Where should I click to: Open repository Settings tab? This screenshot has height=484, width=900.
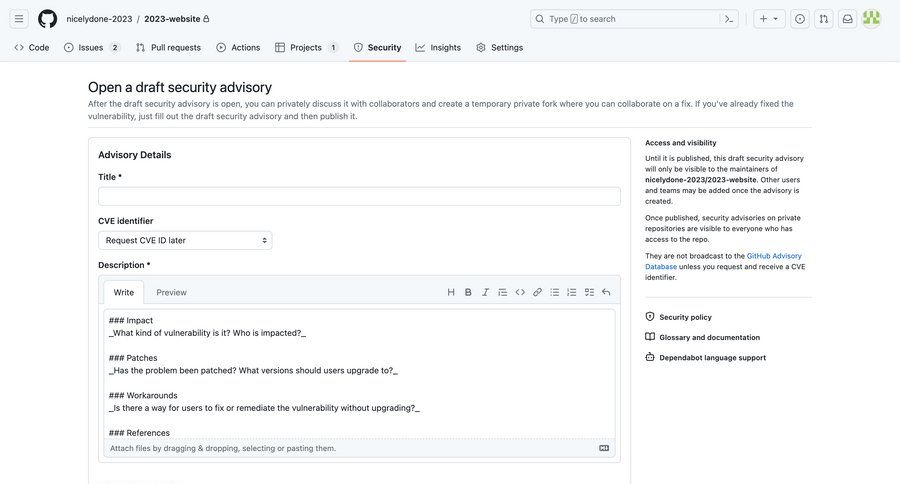click(x=499, y=48)
